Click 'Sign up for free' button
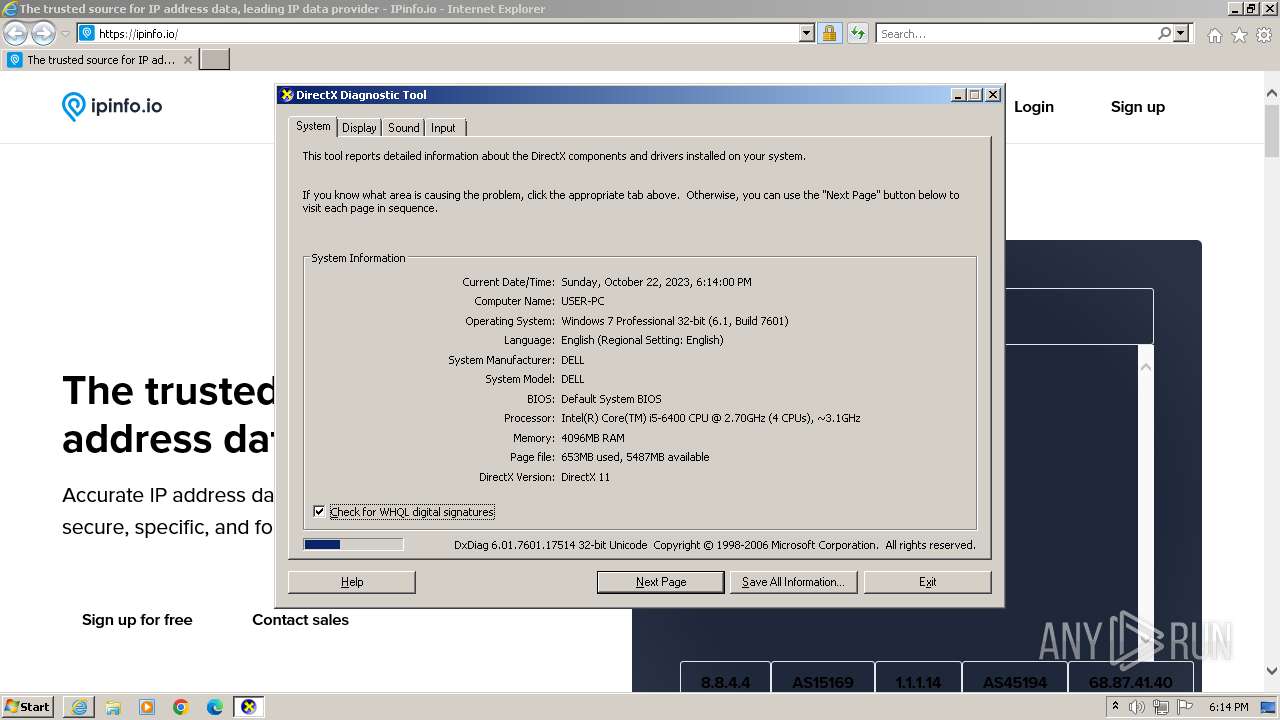This screenshot has width=1280, height=720. 137,620
